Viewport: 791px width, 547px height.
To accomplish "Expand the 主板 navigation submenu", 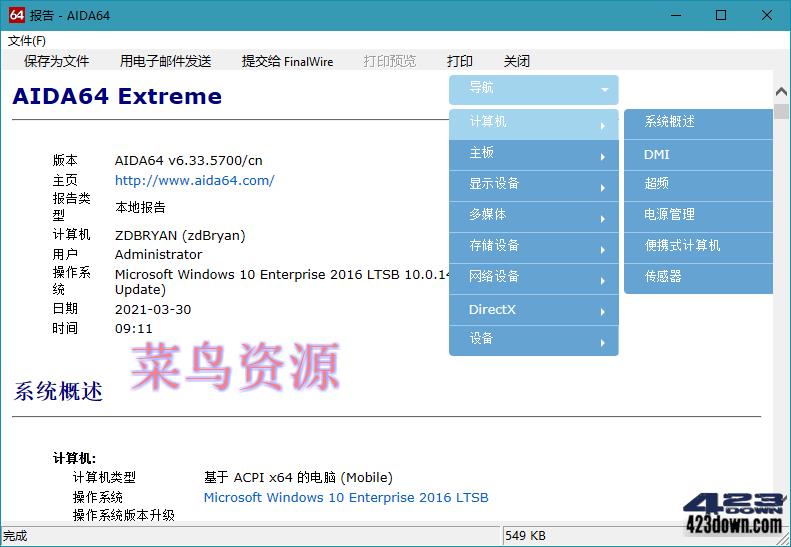I will [x=534, y=155].
